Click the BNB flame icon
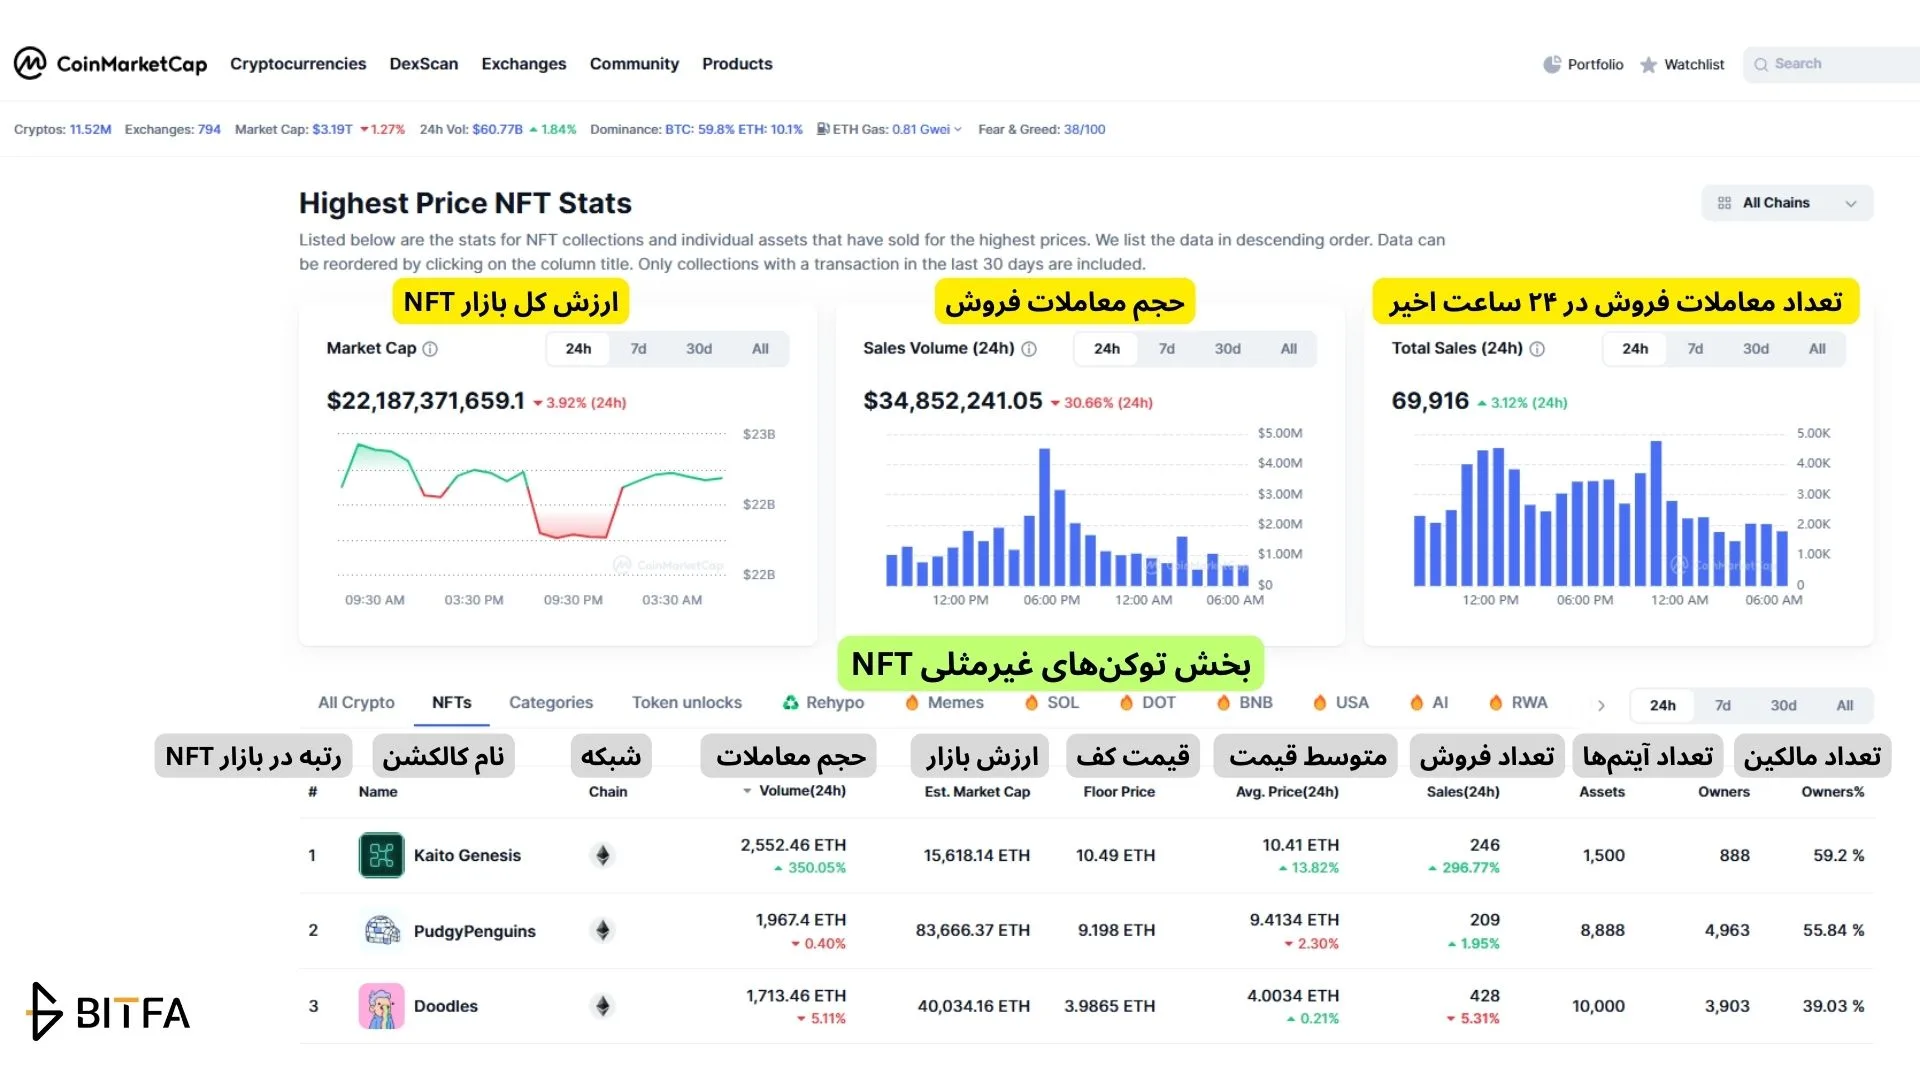Image resolution: width=1920 pixels, height=1080 pixels. point(1223,703)
